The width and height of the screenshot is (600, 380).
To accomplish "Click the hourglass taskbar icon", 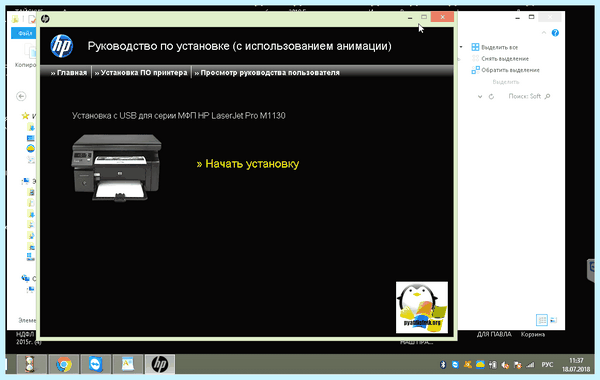I will tap(31, 364).
